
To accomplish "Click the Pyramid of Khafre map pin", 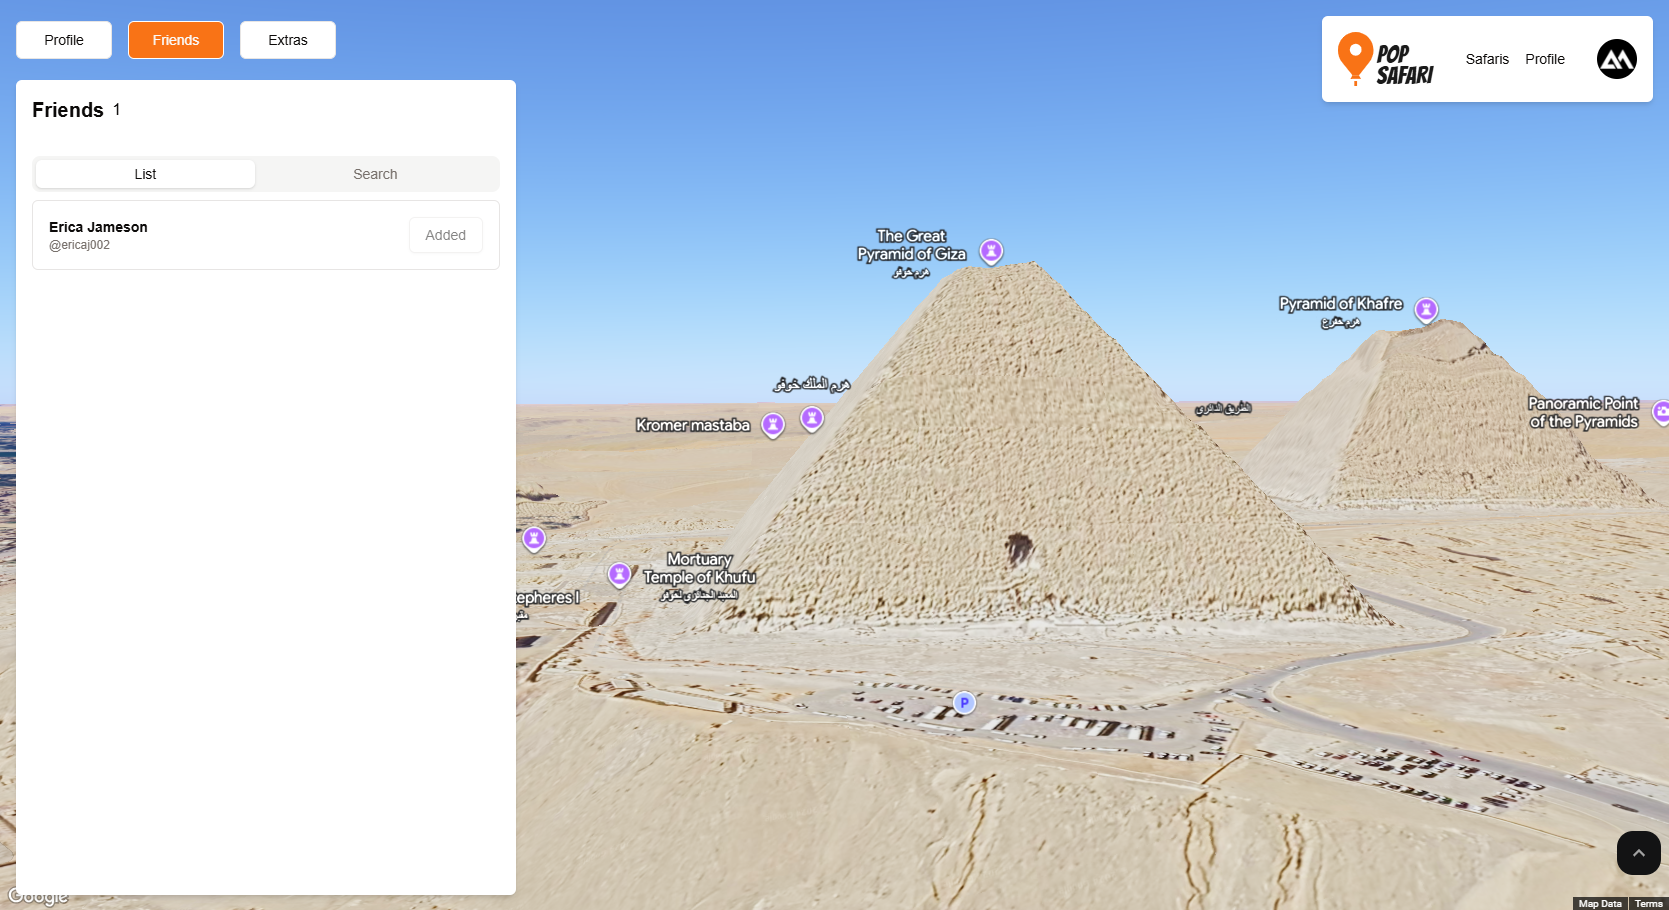I will (1426, 309).
